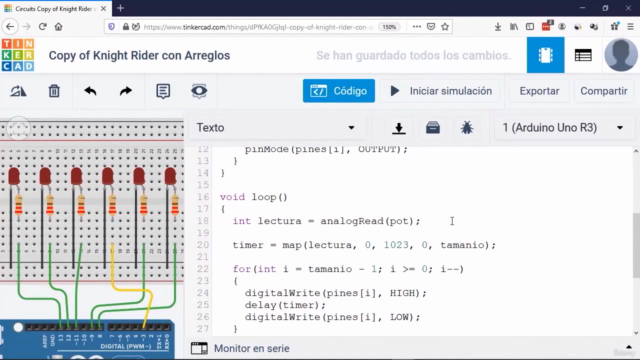Screen dimensions: 640x360
Task: Click the Pocket save icon
Action: click(431, 27)
